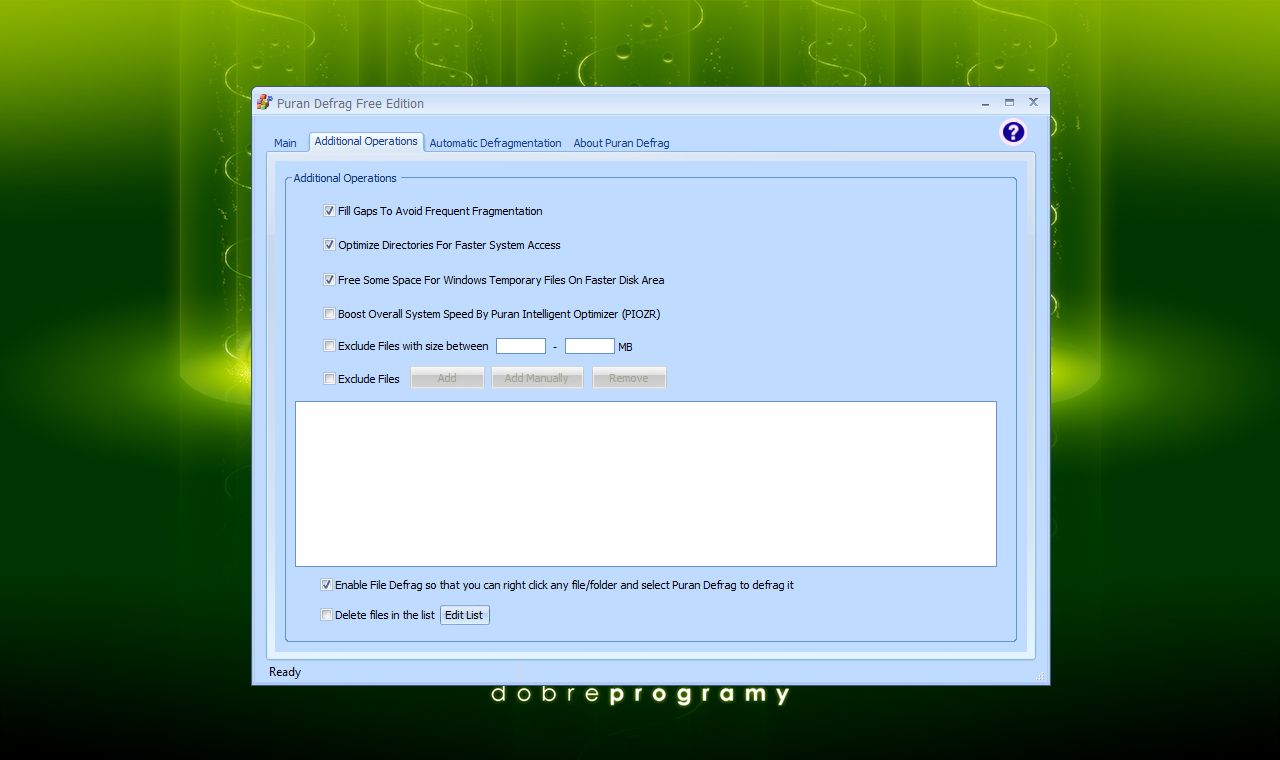Select the Additional Operations tab
The image size is (1280, 760).
tap(366, 142)
